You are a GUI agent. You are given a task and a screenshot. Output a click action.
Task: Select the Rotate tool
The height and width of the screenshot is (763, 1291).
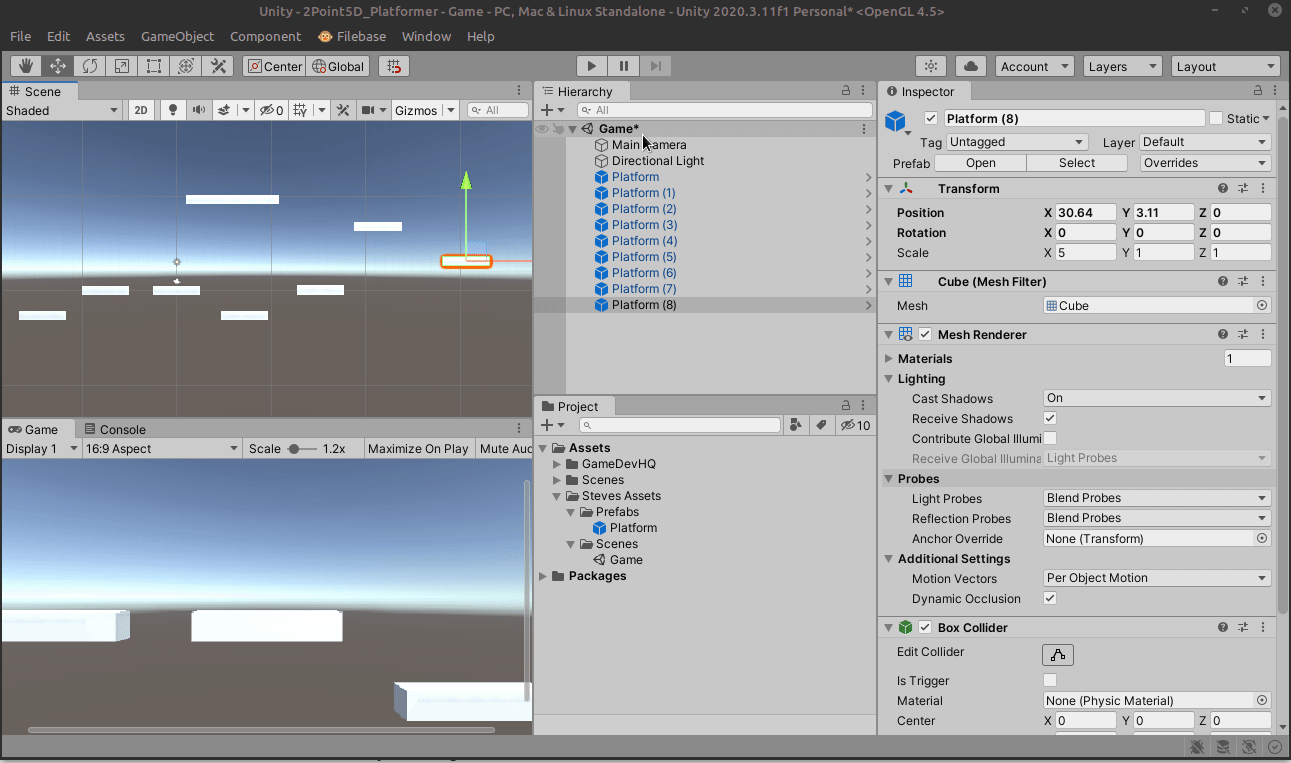pos(90,66)
